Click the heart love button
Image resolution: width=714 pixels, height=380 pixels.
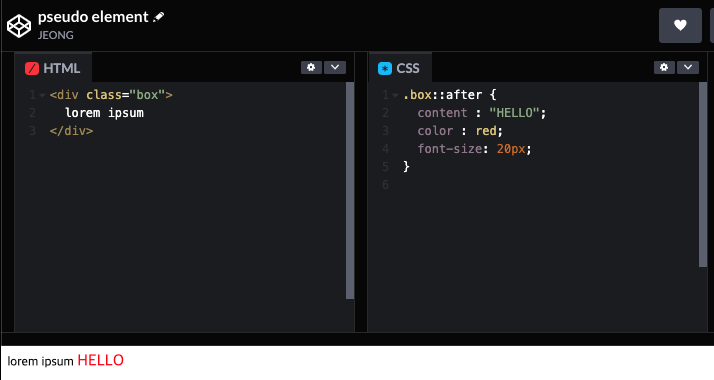[680, 25]
